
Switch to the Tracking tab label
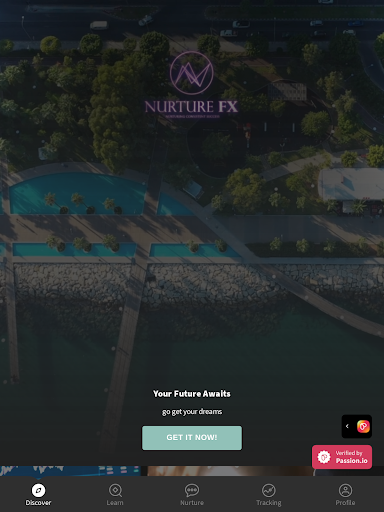(269, 503)
